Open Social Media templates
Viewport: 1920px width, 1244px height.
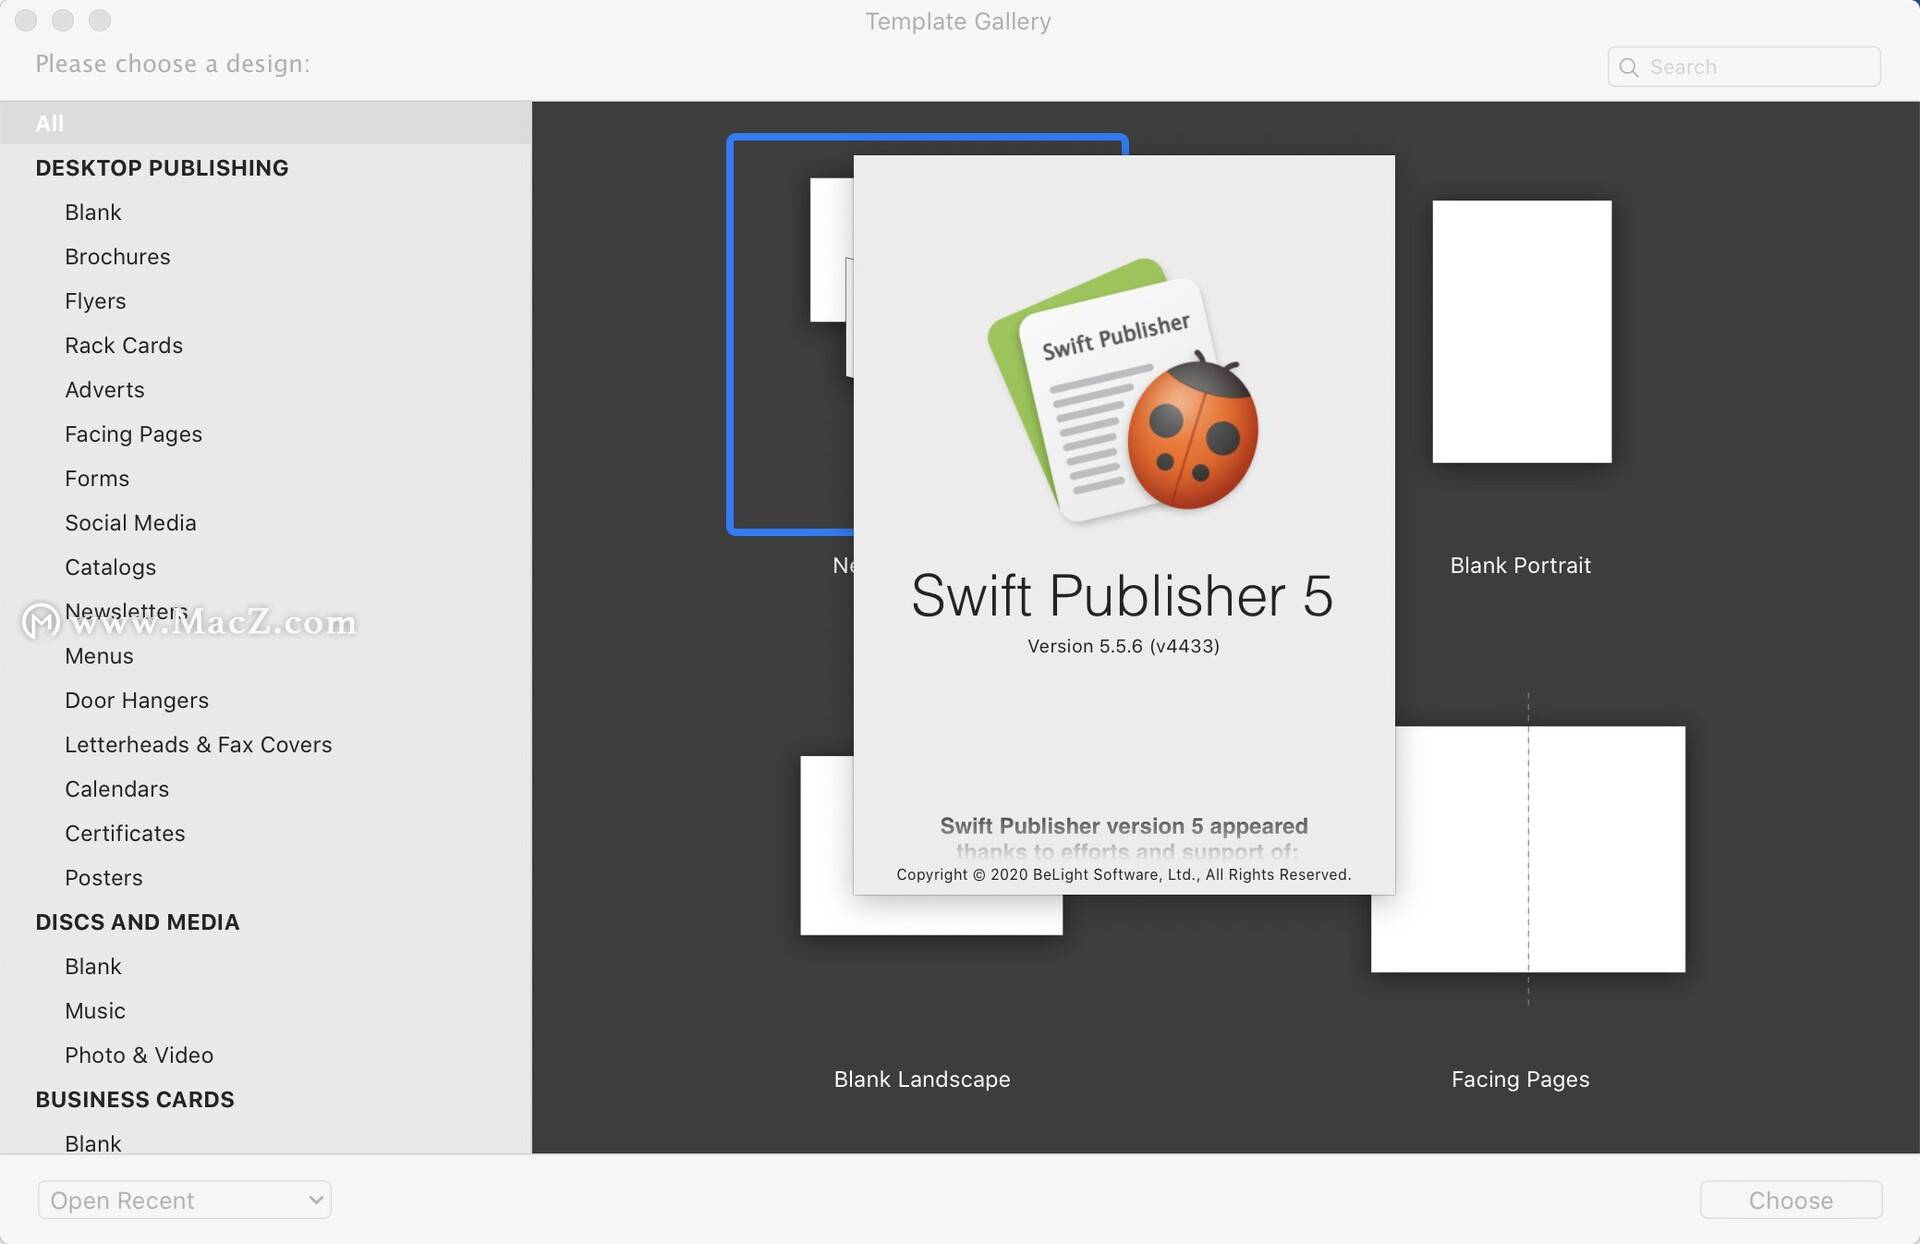pos(130,523)
